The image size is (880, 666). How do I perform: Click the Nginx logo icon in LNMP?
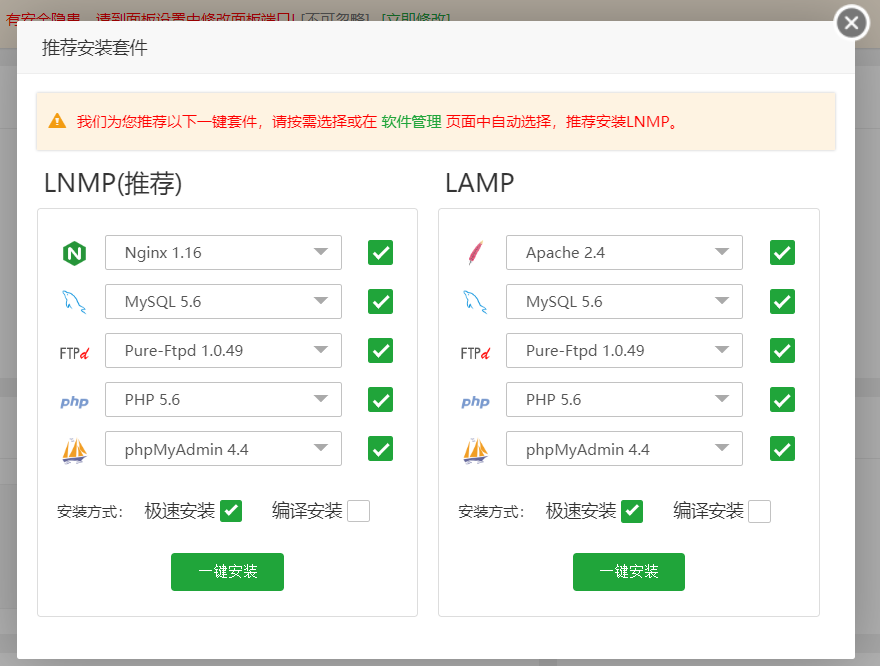point(74,253)
